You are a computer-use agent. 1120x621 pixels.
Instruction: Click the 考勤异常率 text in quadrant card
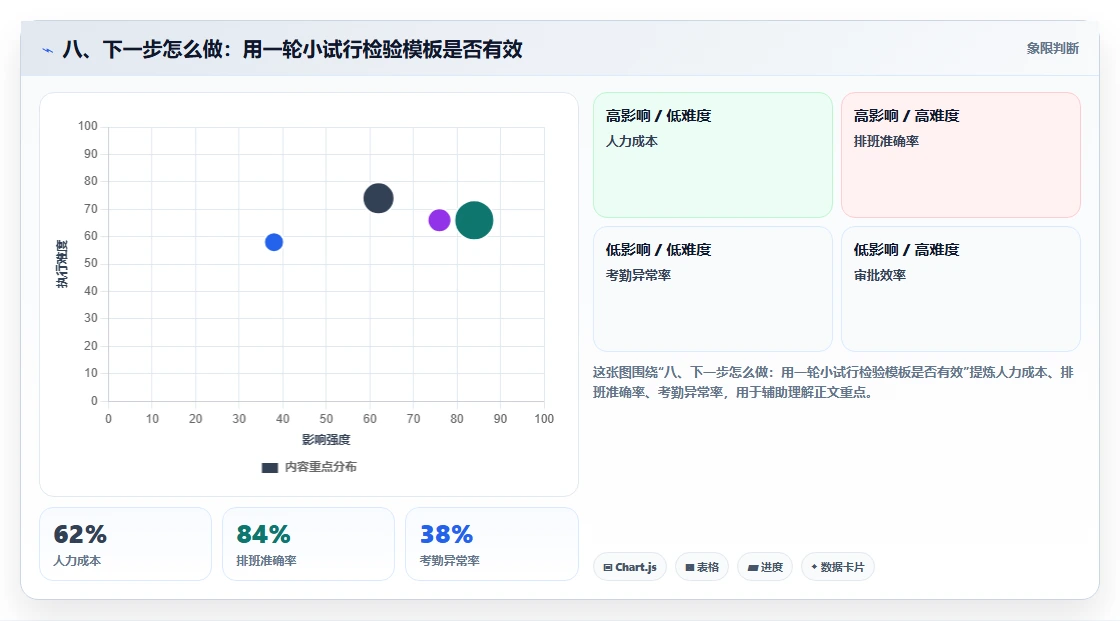(638, 275)
